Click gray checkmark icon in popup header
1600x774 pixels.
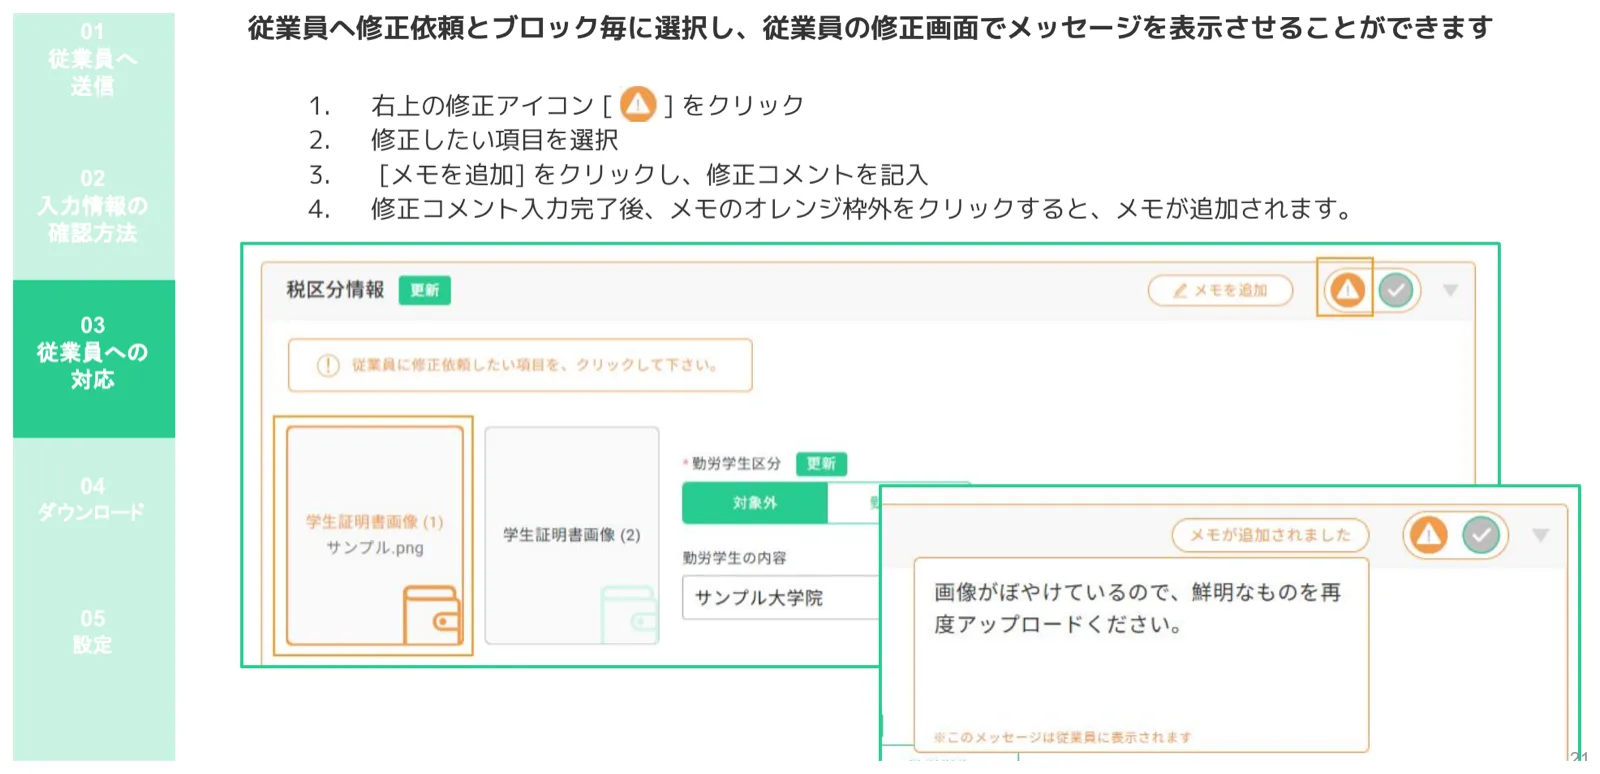coord(1481,535)
